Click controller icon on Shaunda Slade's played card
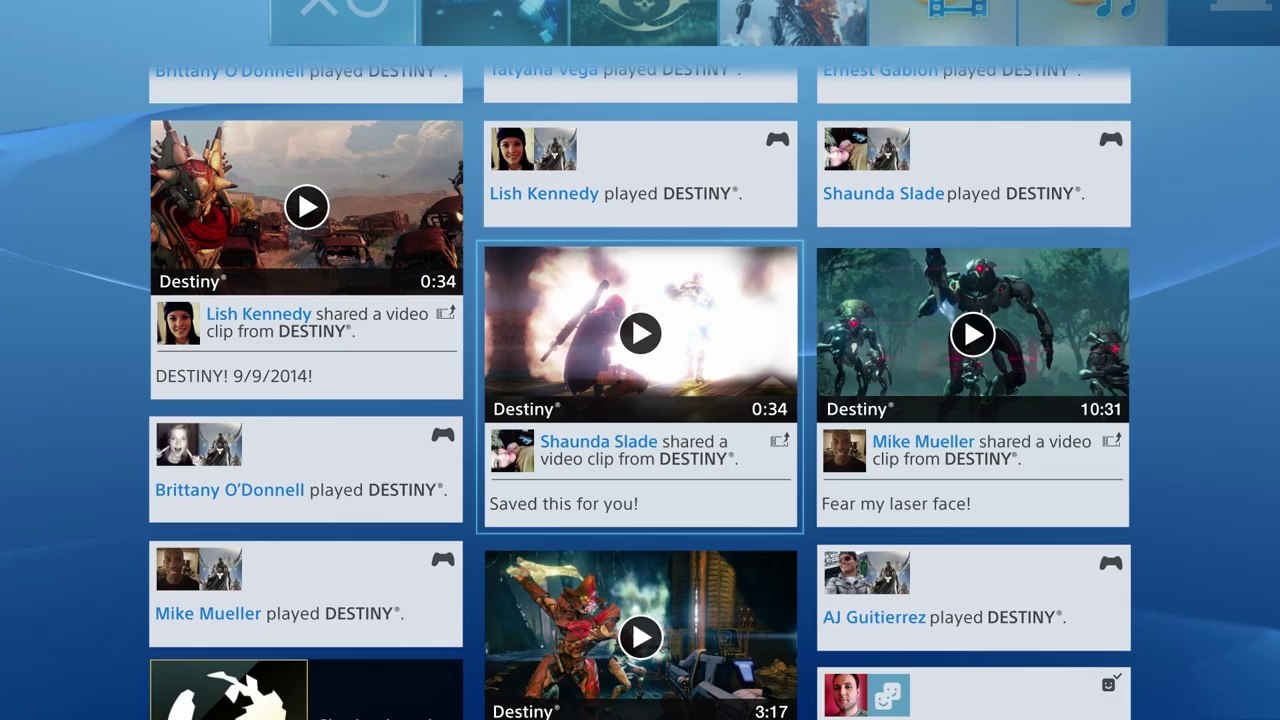1280x720 pixels. point(1111,139)
